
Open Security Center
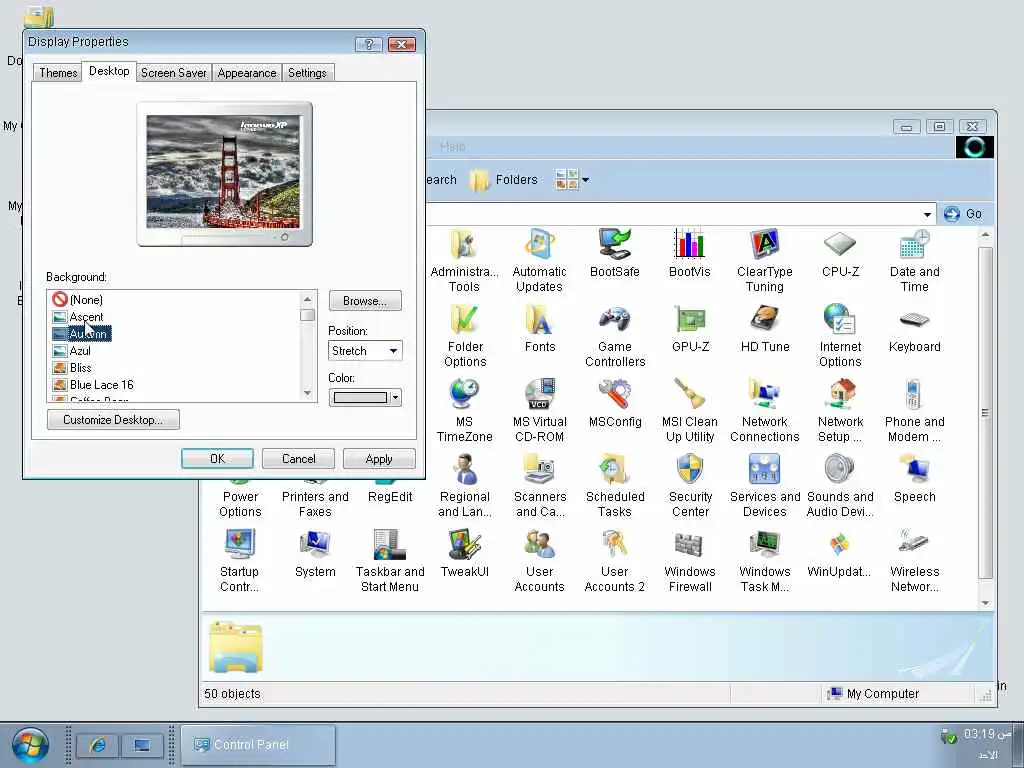pyautogui.click(x=690, y=487)
